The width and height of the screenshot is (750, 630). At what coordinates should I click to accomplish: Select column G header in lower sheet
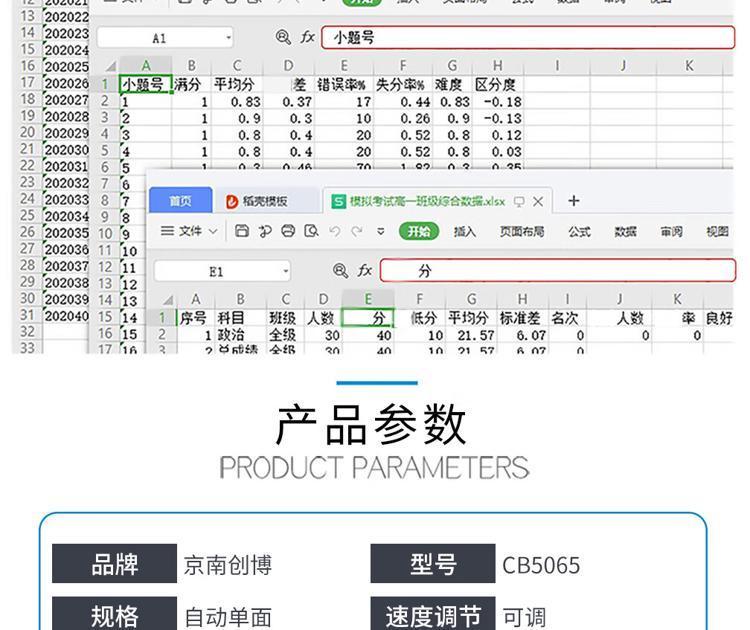[x=470, y=298]
